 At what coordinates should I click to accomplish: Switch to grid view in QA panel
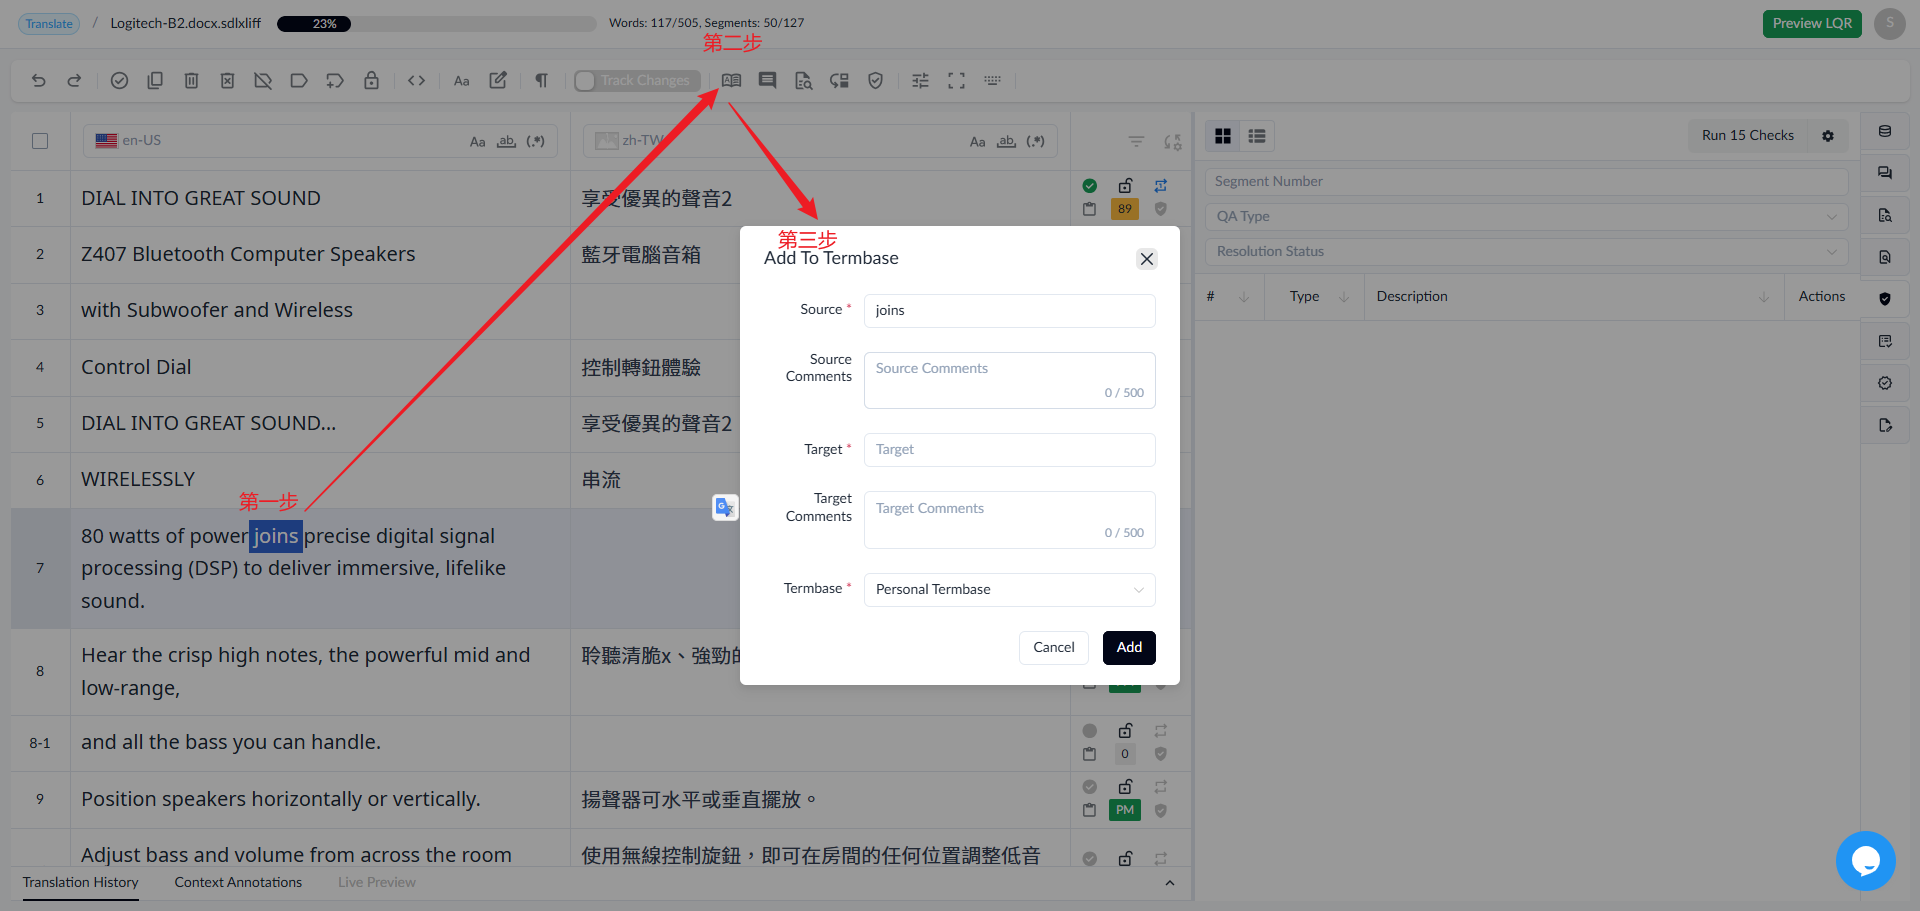(1223, 136)
